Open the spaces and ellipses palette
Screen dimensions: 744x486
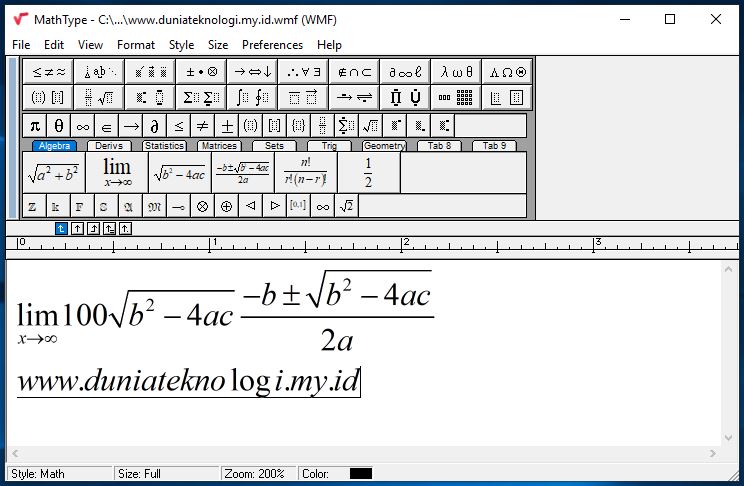[99, 72]
